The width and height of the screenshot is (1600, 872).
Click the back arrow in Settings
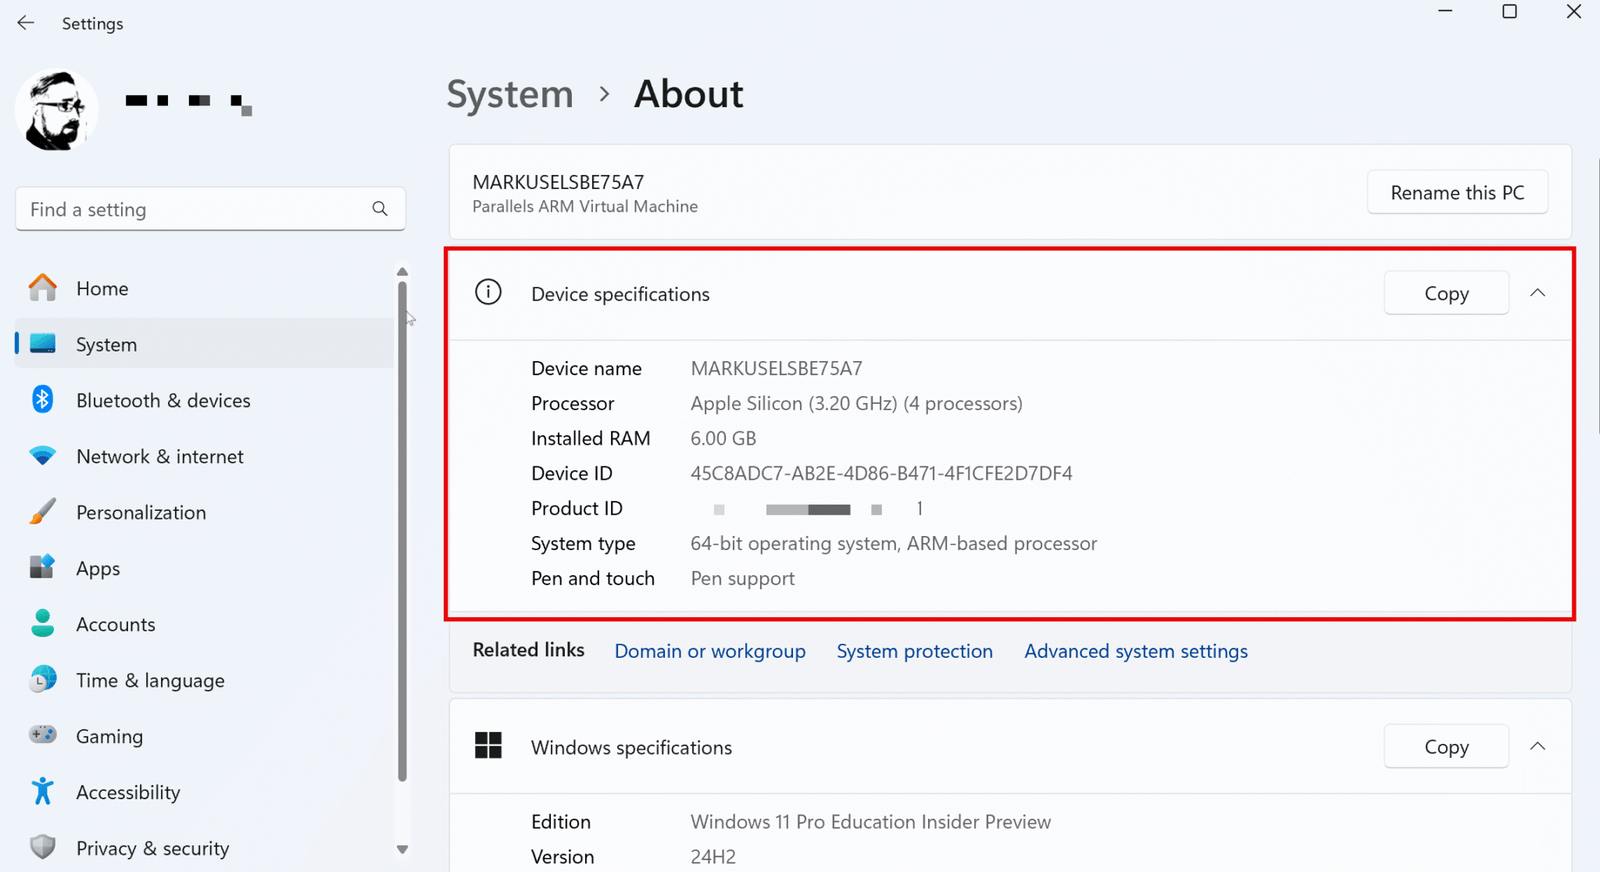click(x=26, y=23)
